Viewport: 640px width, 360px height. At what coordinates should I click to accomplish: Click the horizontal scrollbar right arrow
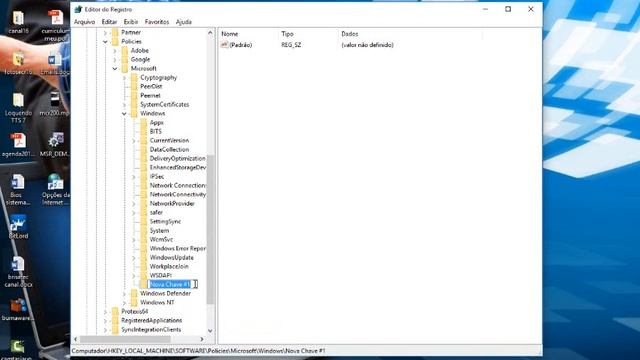coord(202,339)
